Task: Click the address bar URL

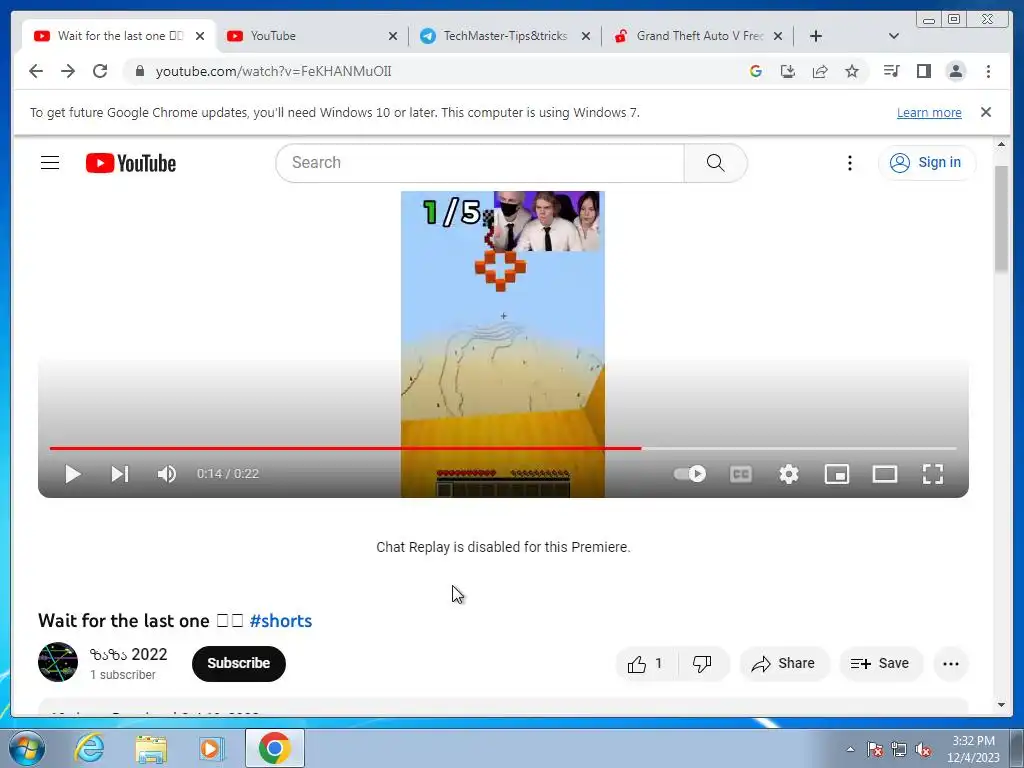Action: point(274,71)
